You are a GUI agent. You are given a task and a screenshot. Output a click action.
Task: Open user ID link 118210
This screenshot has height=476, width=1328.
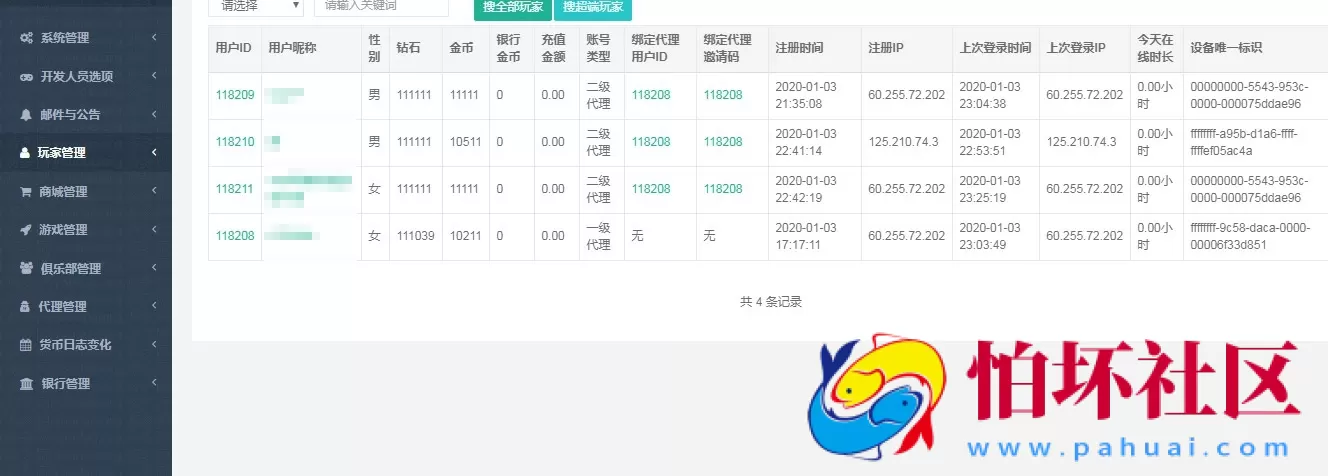[x=235, y=142]
